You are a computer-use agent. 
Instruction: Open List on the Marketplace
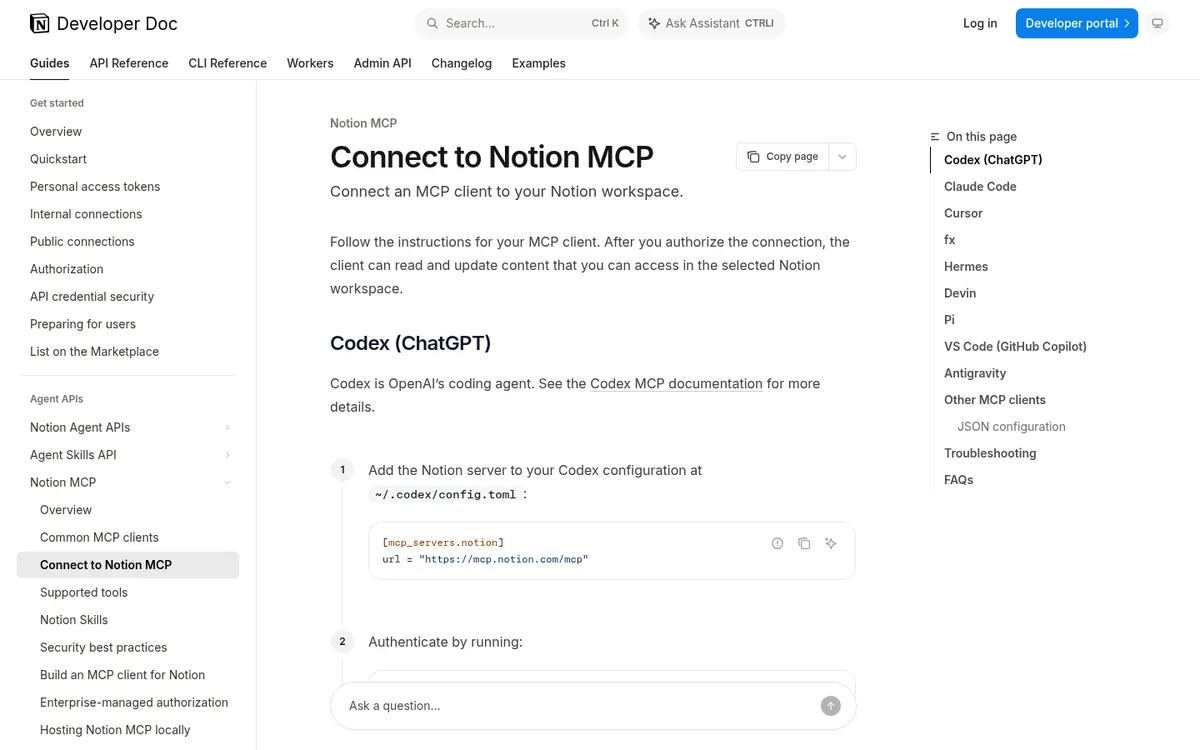point(94,352)
